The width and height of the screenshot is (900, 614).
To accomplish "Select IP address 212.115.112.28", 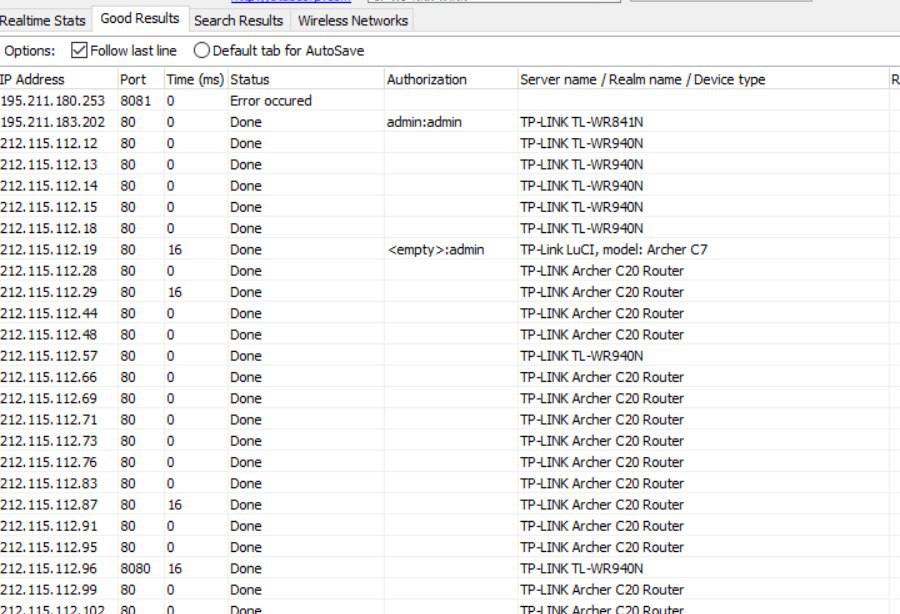I will pyautogui.click(x=49, y=271).
